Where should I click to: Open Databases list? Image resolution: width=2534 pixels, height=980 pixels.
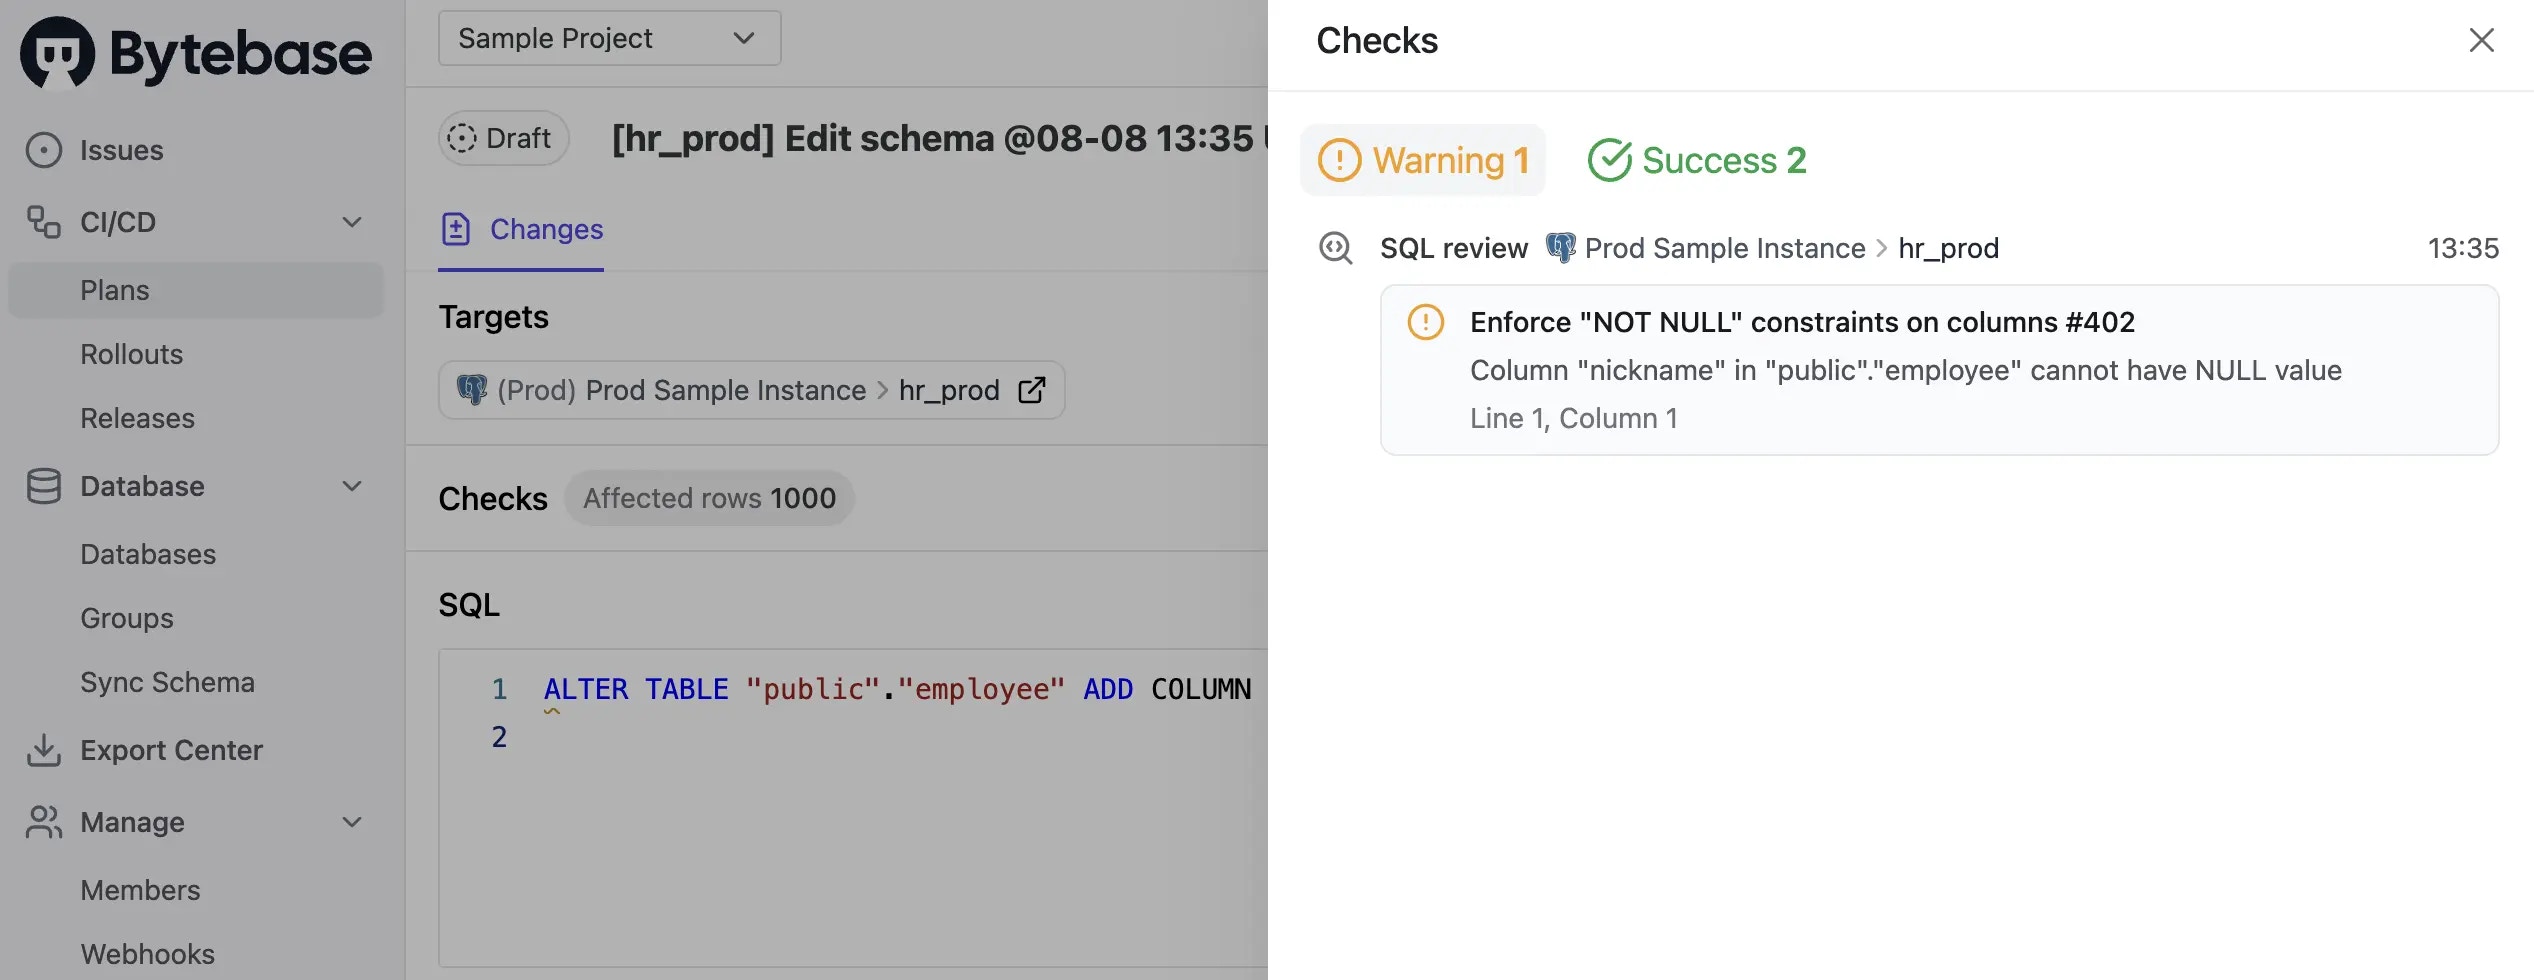point(148,554)
